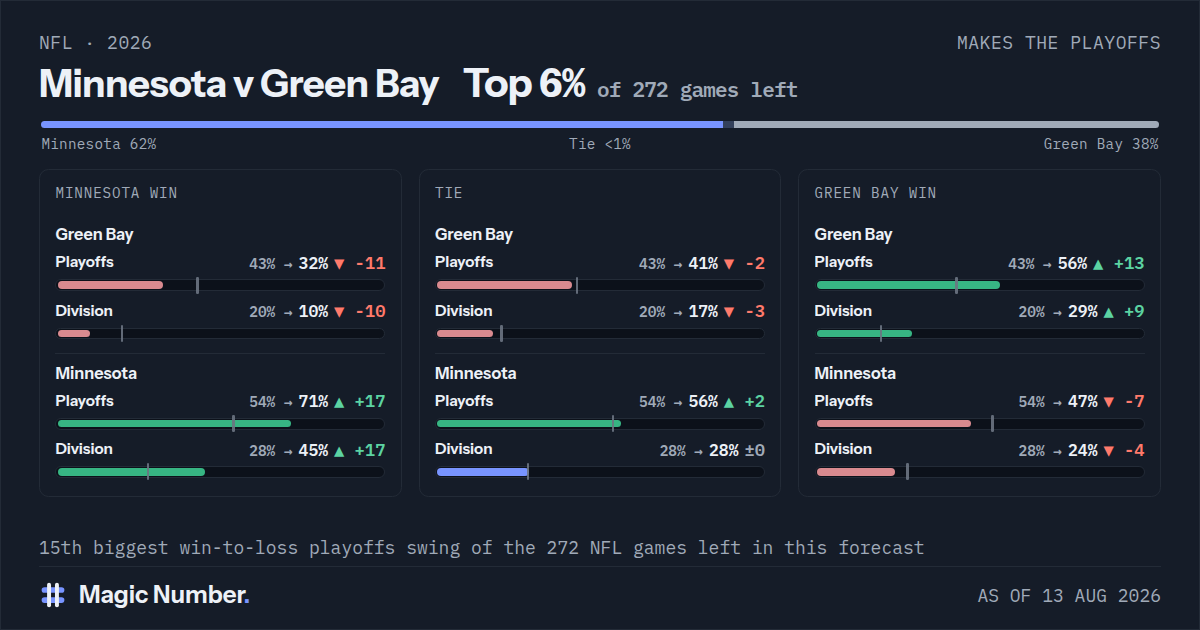Click green up arrow beside Green Bay Division +9
This screenshot has width=1200, height=630.
(x=1108, y=312)
